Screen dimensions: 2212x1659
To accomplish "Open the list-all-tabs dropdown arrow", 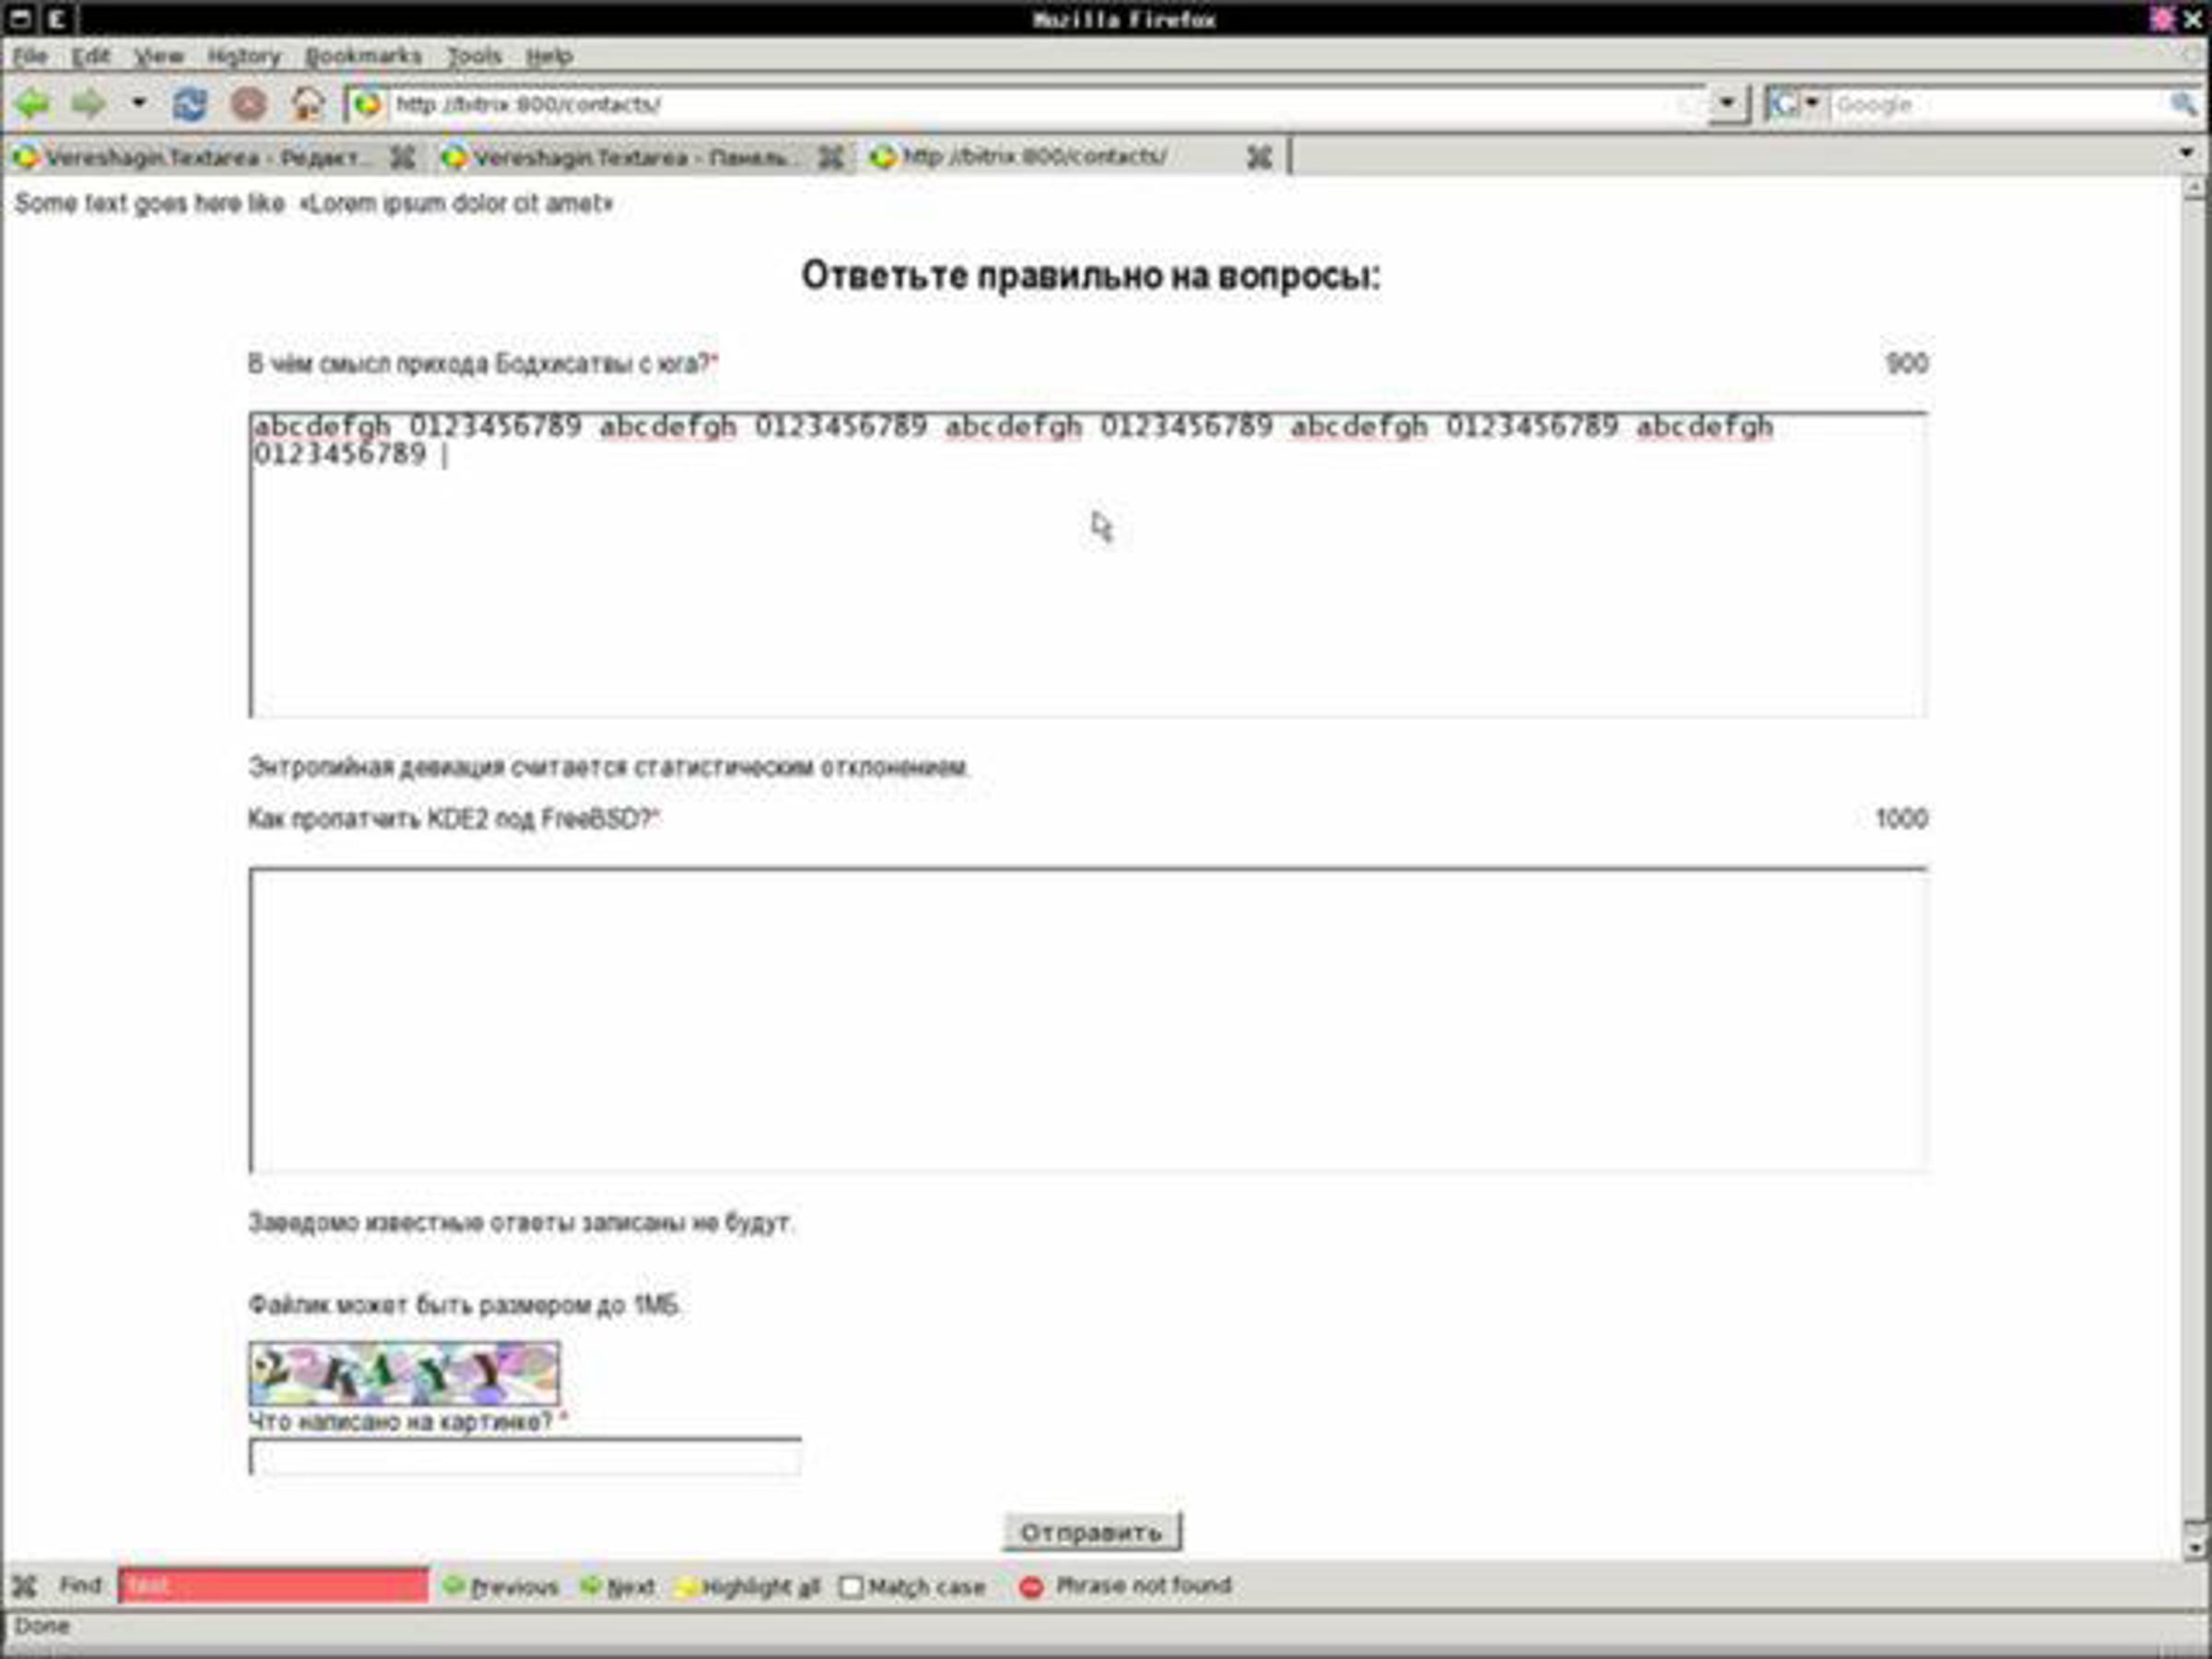I will pyautogui.click(x=2186, y=153).
